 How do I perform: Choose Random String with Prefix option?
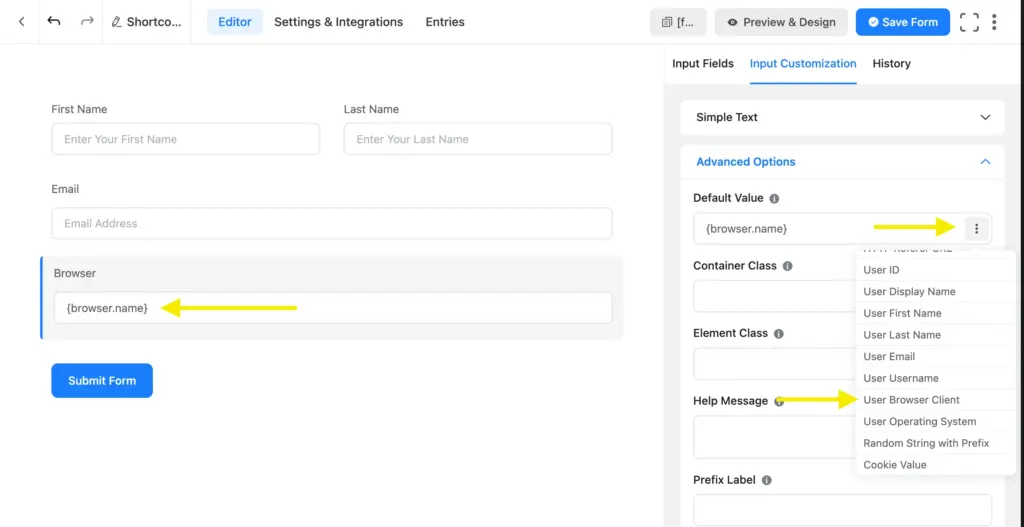[x=935, y=443]
